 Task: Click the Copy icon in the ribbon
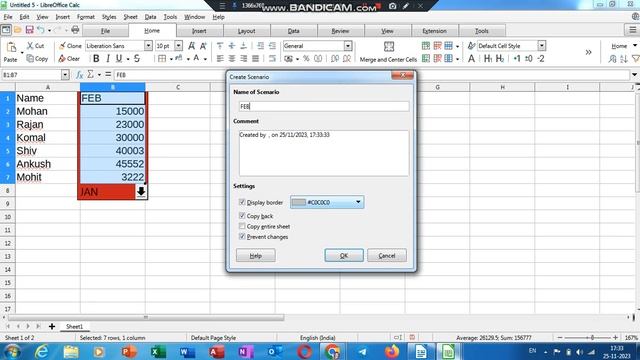point(30,59)
